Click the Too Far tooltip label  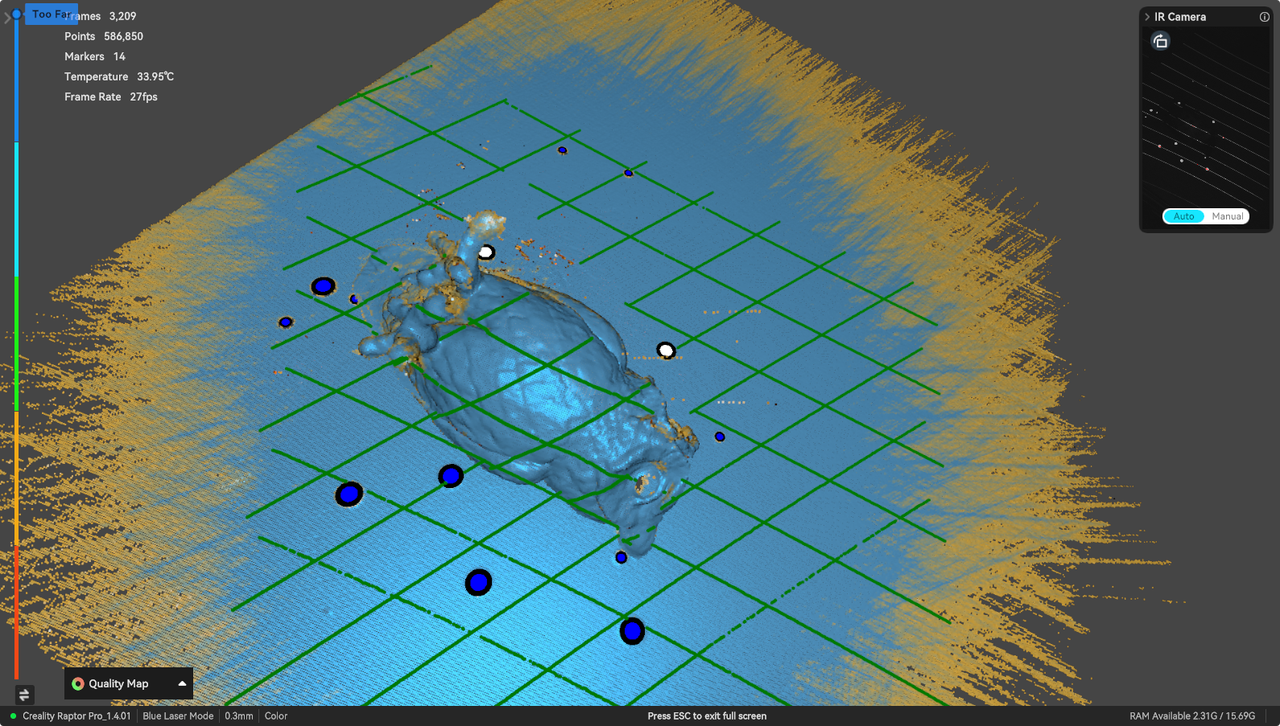53,13
